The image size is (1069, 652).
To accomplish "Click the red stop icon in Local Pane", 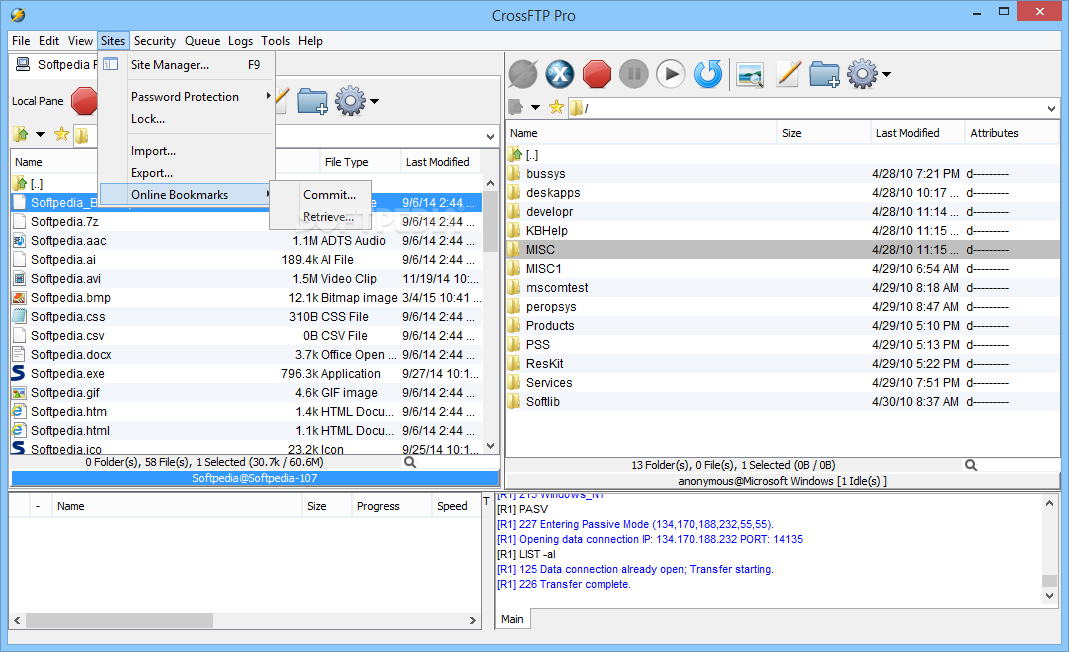I will pyautogui.click(x=85, y=101).
